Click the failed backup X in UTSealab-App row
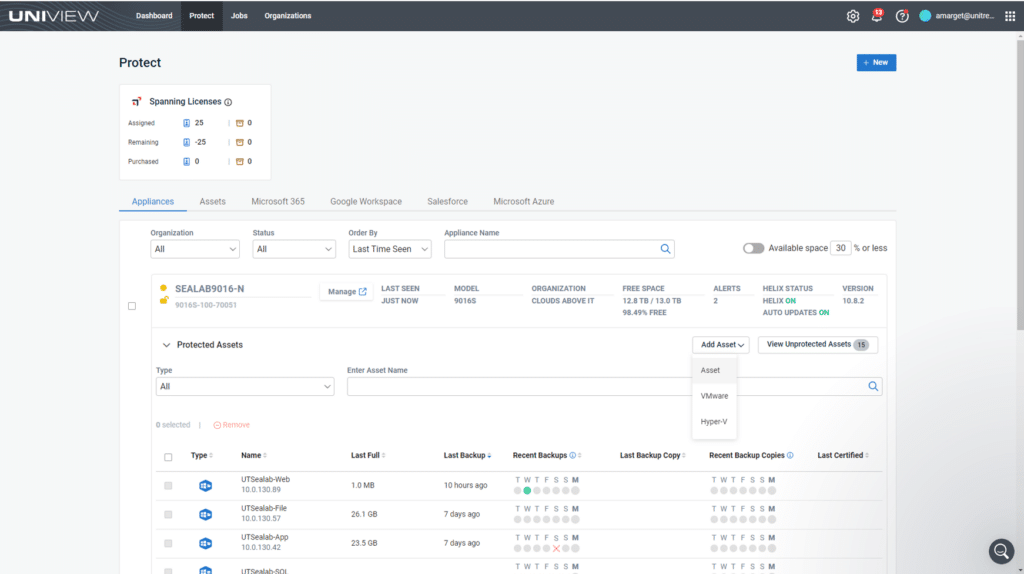The width and height of the screenshot is (1024, 574). coord(556,549)
